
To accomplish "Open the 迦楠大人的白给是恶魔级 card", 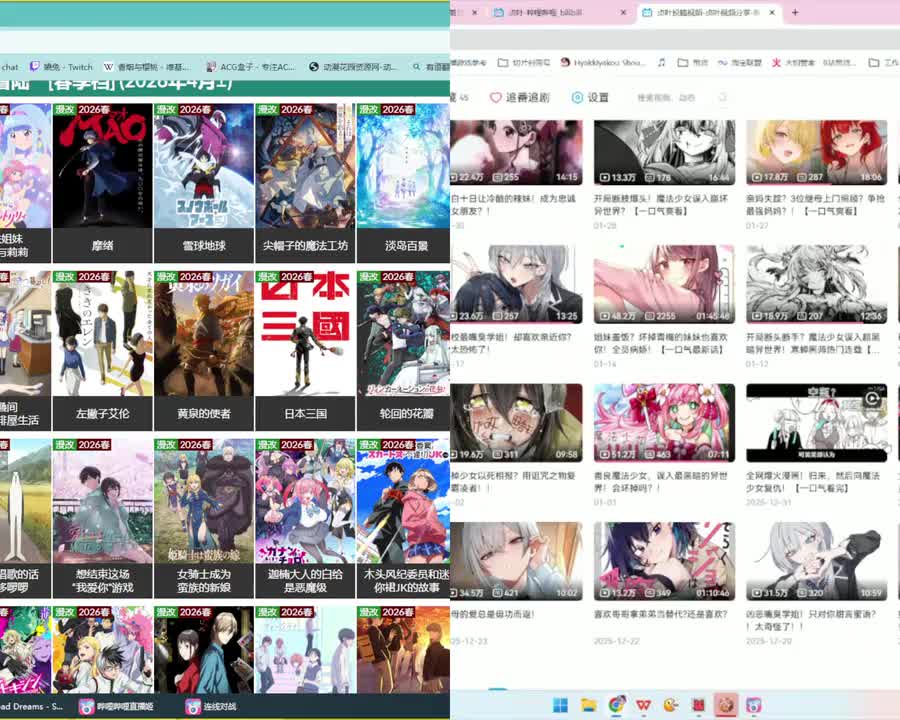I will coord(305,518).
